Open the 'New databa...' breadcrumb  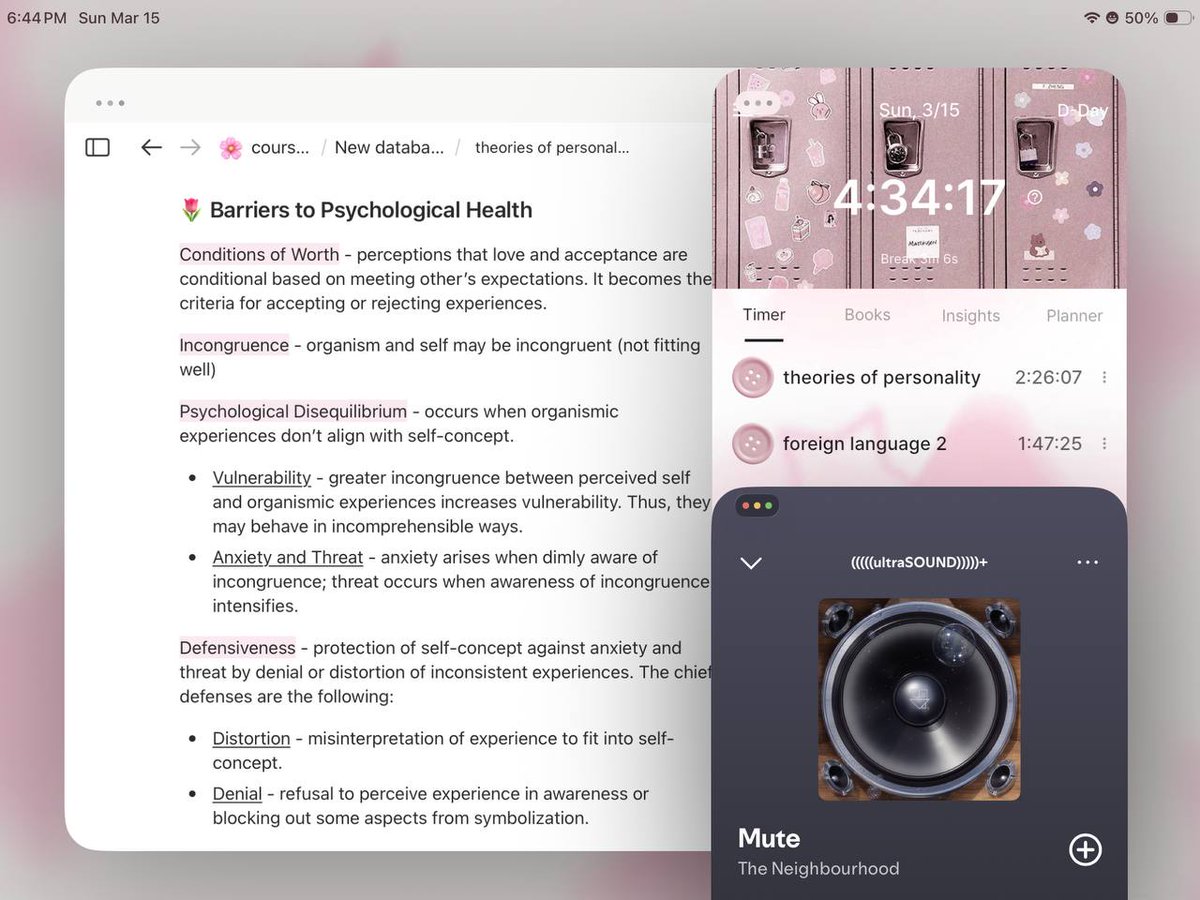tap(389, 147)
